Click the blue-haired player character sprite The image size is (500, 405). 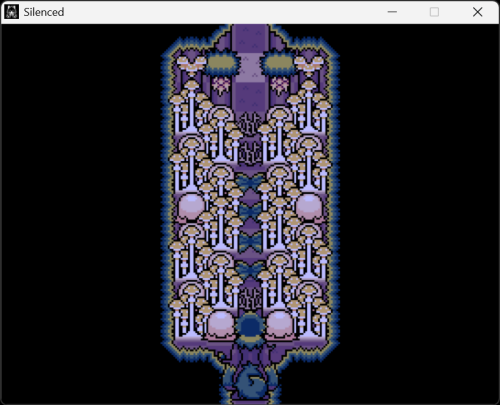(250, 330)
